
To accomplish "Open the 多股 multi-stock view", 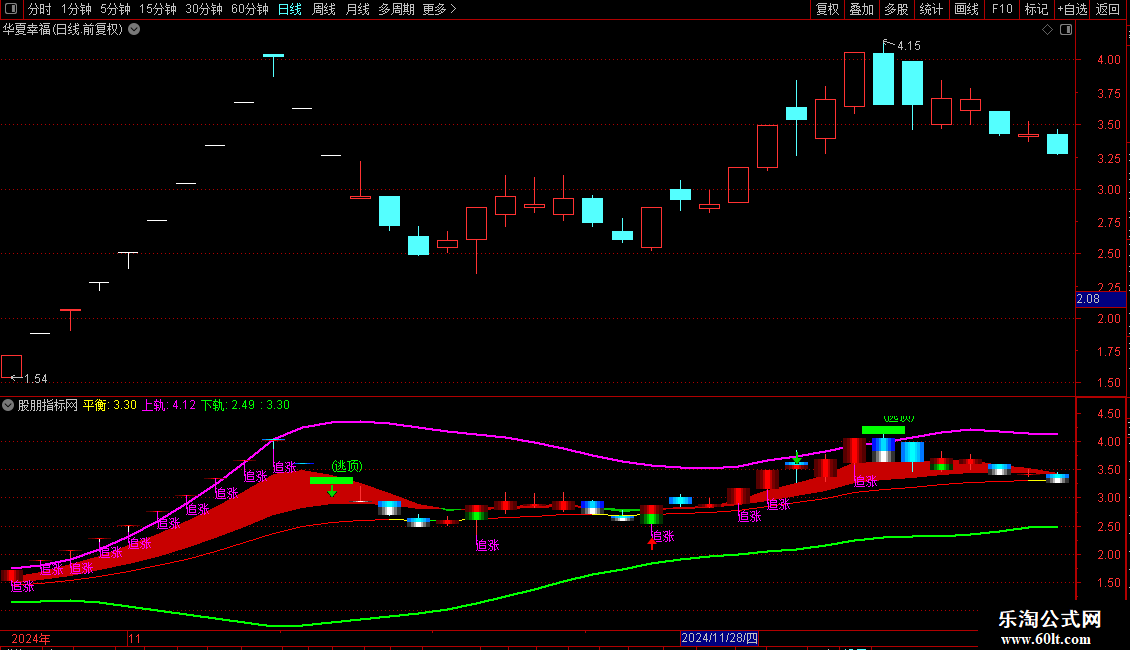I will tap(897, 9).
